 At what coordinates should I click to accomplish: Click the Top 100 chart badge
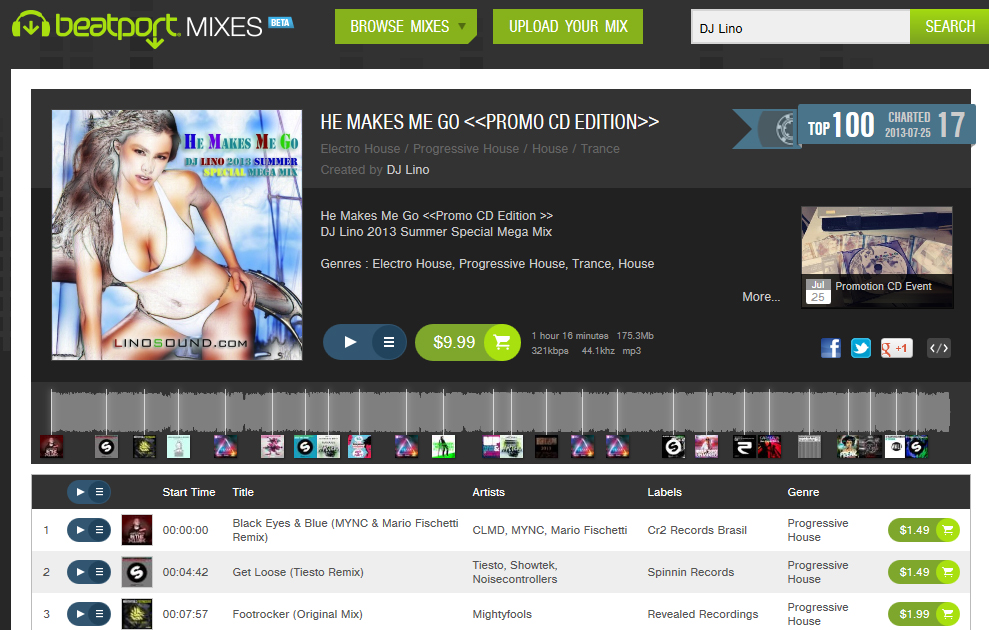854,125
